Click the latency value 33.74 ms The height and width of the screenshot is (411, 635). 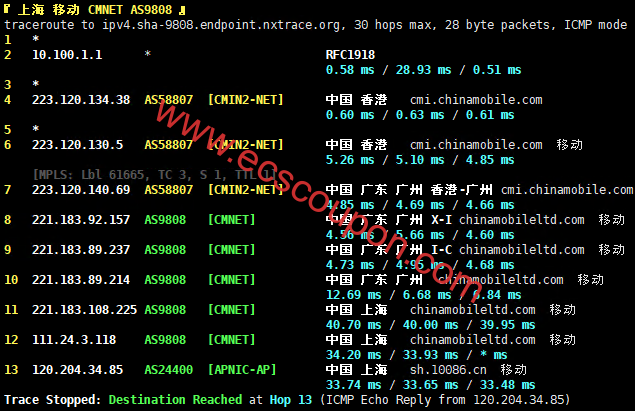pyautogui.click(x=354, y=384)
